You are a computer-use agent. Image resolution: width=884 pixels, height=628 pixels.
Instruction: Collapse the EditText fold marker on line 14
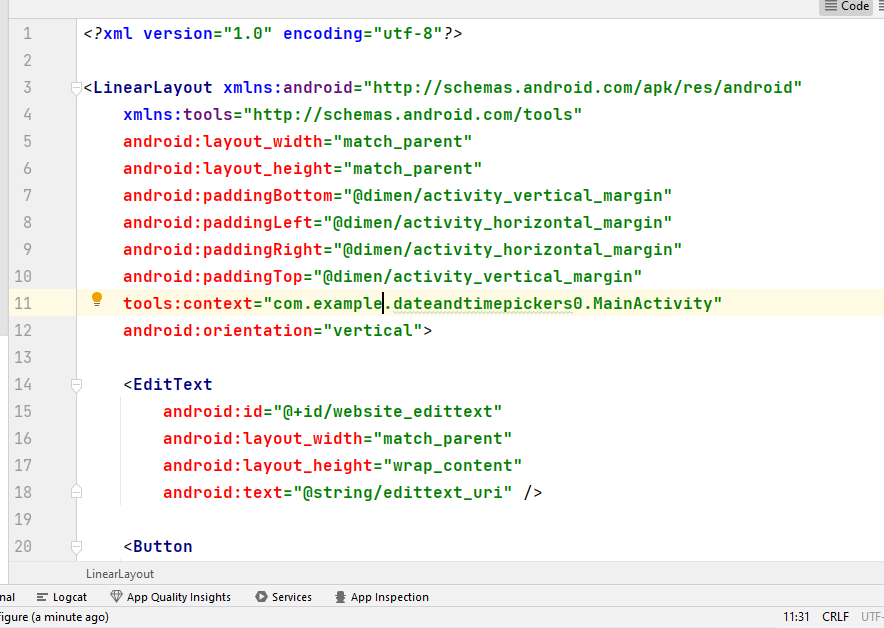[x=76, y=385]
